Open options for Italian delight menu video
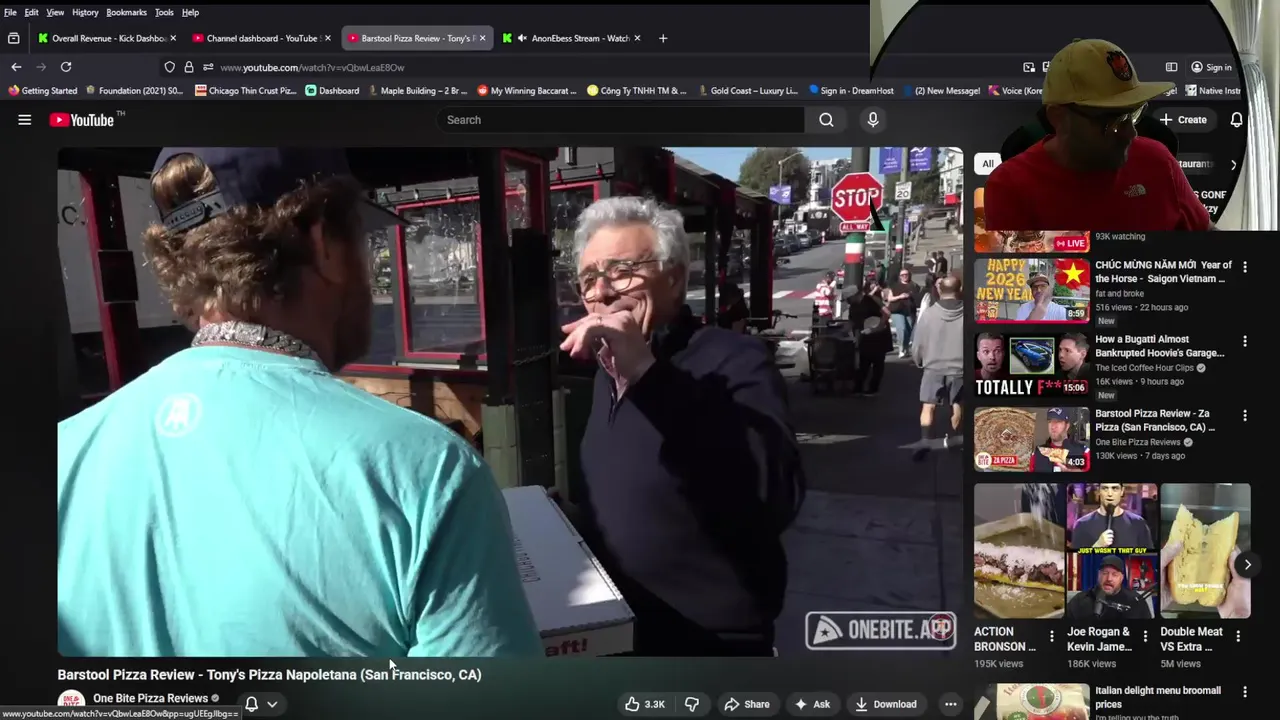Image resolution: width=1280 pixels, height=720 pixels. click(x=1245, y=691)
